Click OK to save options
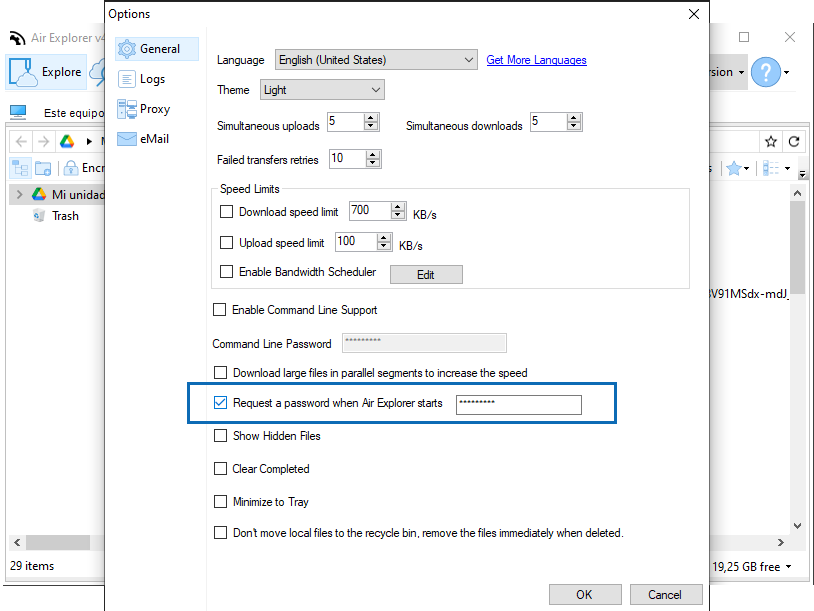Image resolution: width=814 pixels, height=611 pixels. (585, 594)
